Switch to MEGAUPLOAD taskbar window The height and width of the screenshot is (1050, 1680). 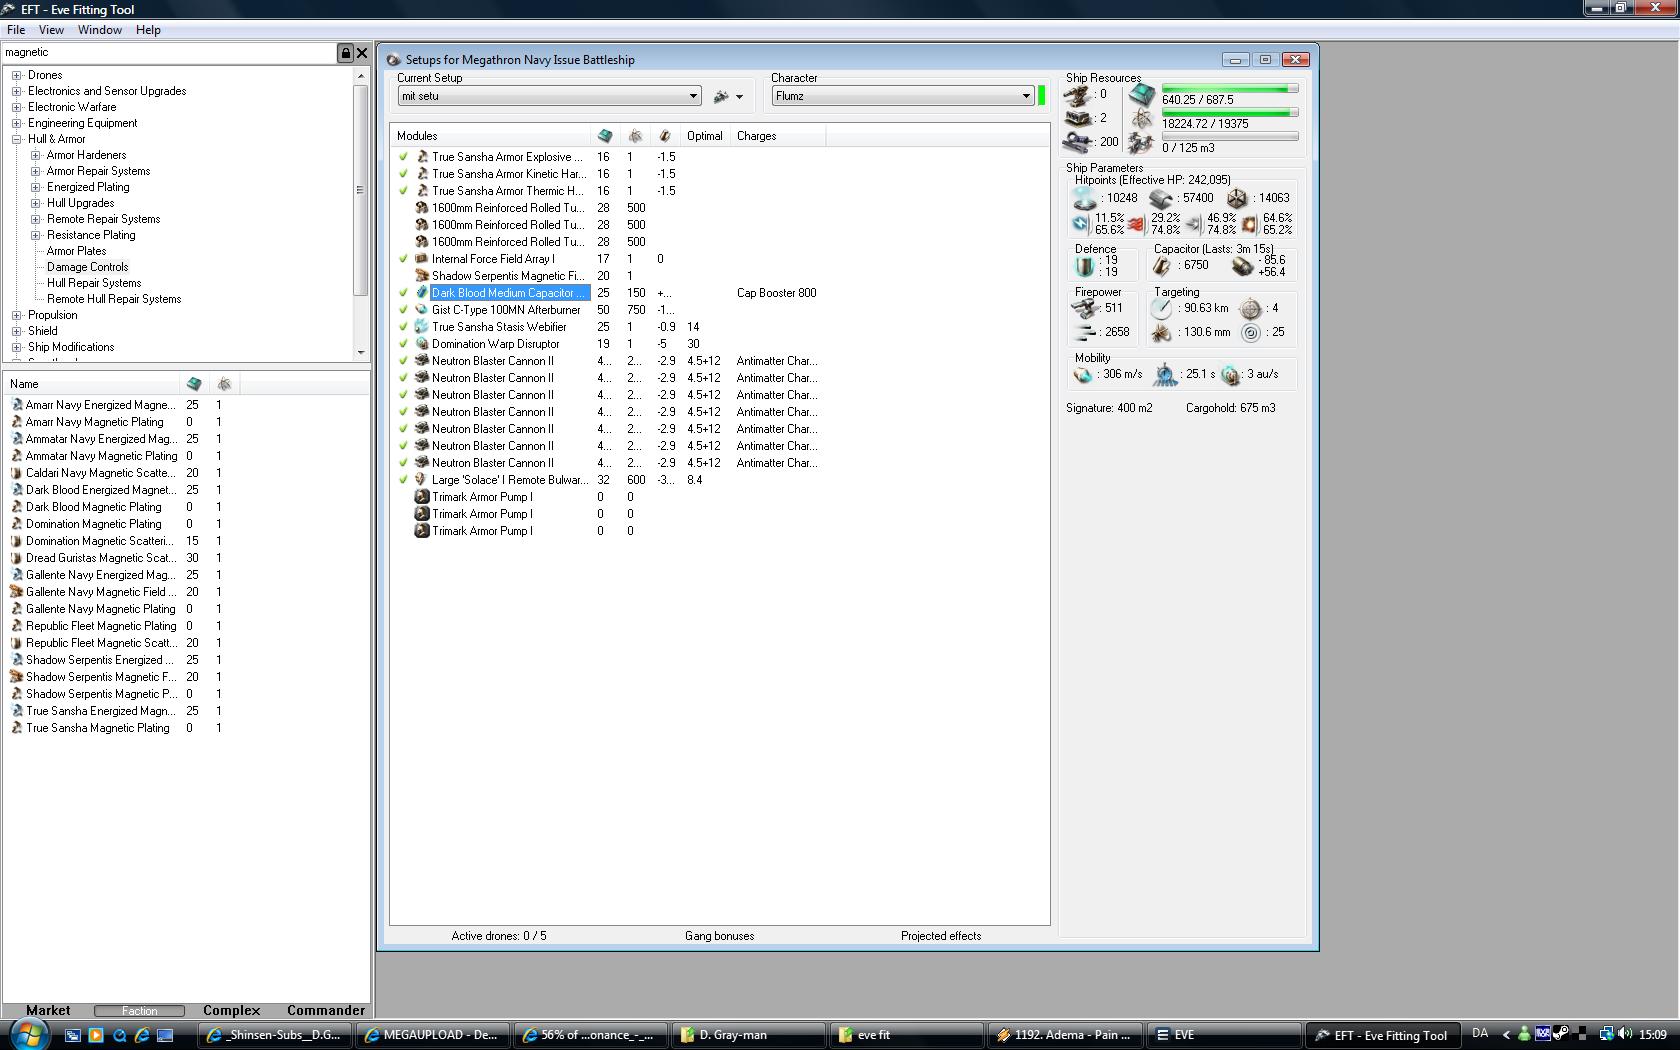click(x=434, y=1035)
